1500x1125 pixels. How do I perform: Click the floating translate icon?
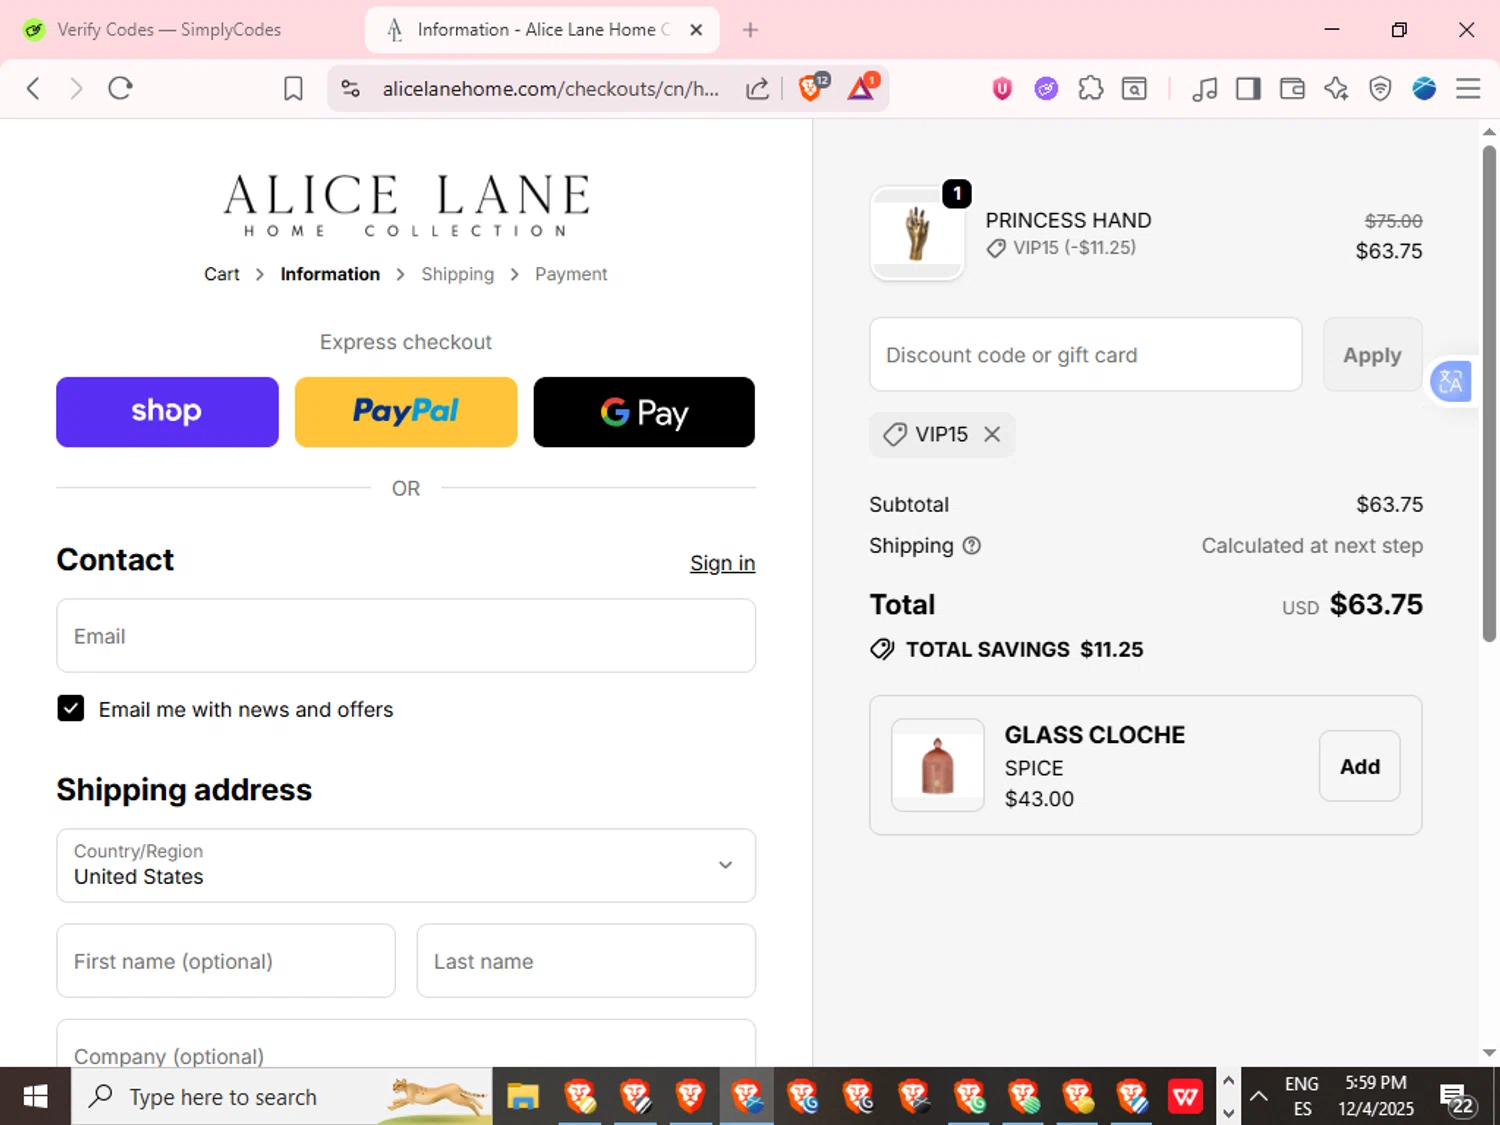(1451, 381)
